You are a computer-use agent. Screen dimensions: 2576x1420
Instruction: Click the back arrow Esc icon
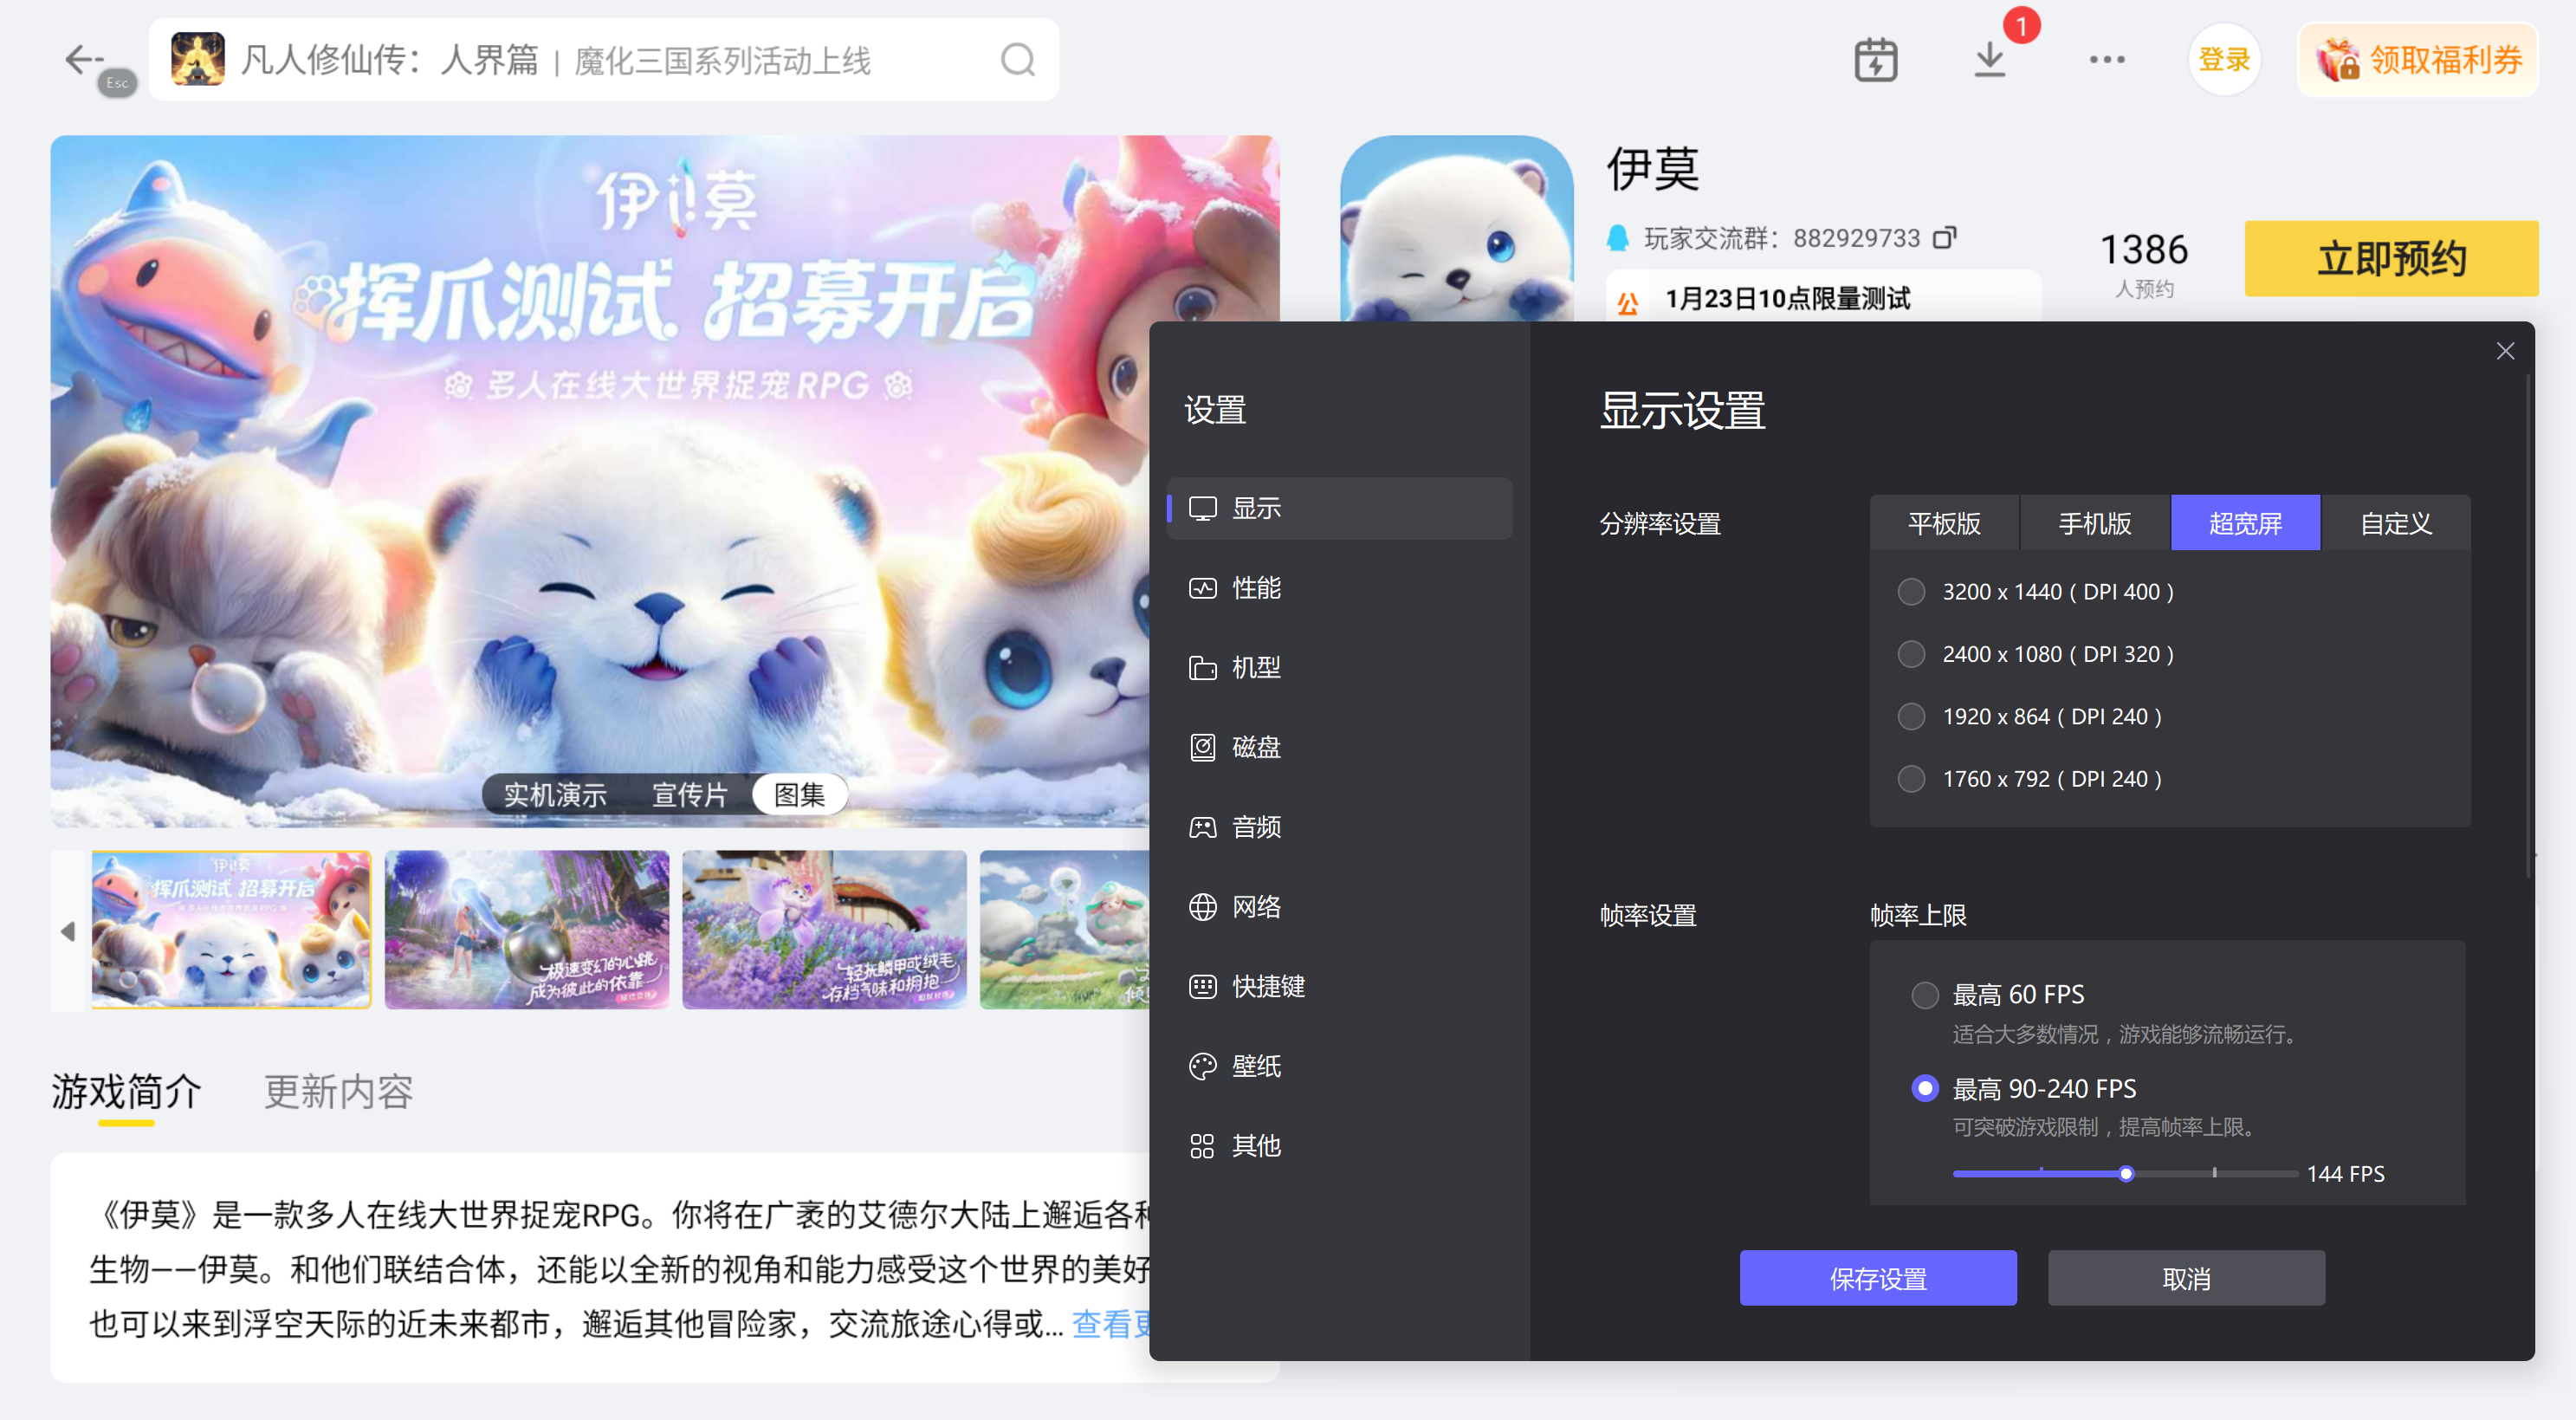(x=84, y=60)
